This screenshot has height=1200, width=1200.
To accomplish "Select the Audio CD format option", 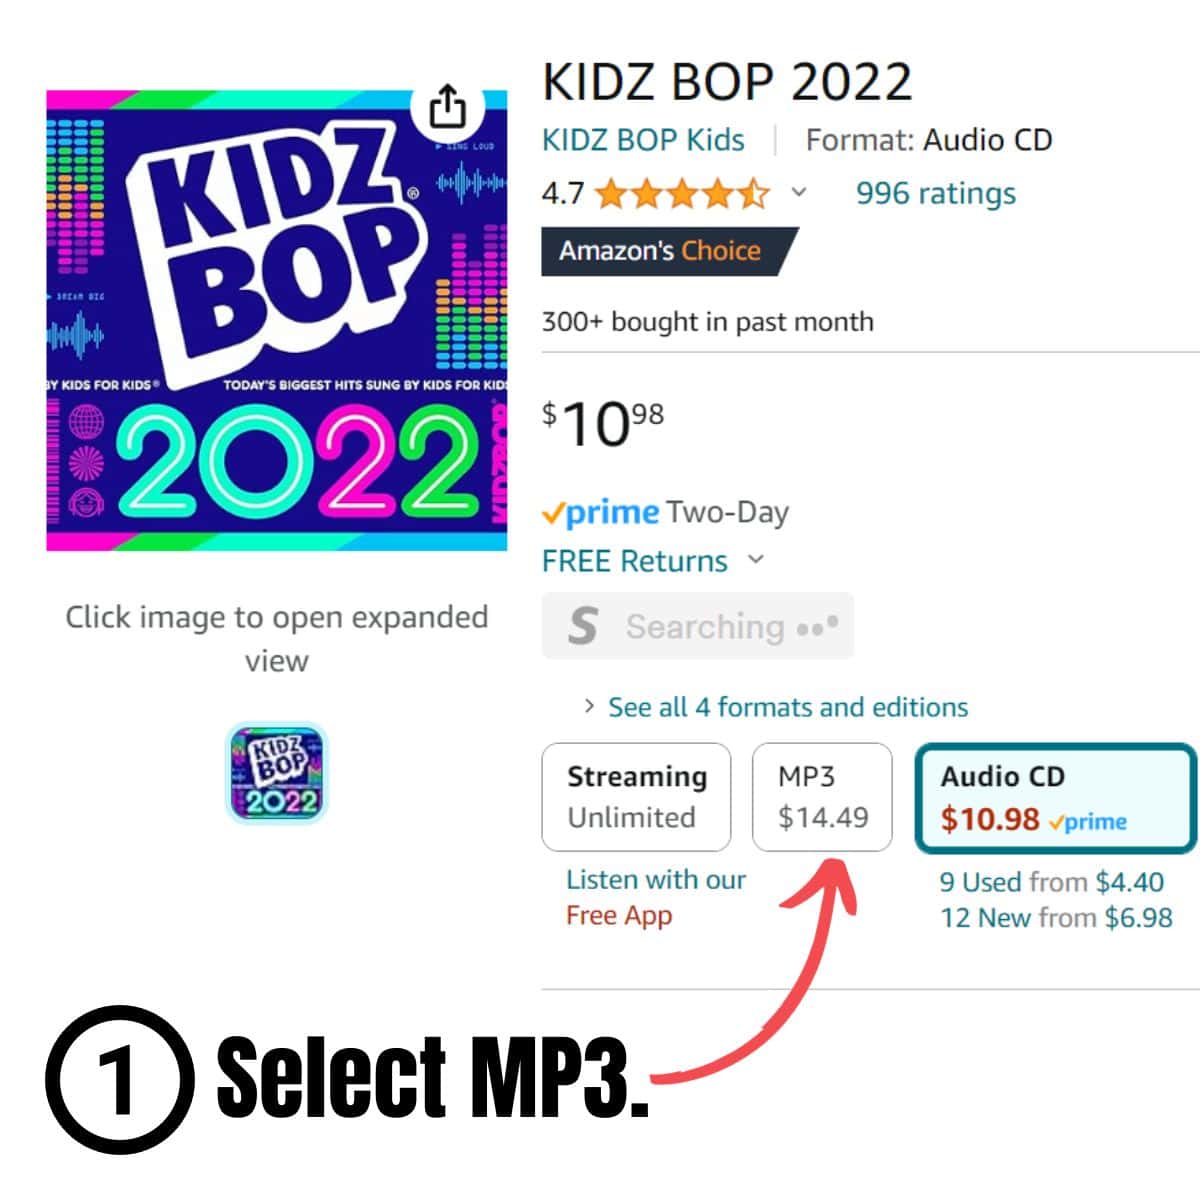I will [1055, 798].
